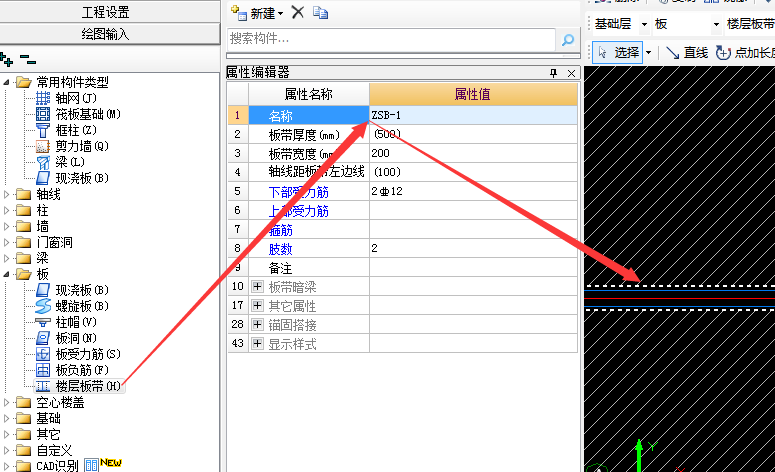Edit the name value ZSB-1

click(473, 115)
